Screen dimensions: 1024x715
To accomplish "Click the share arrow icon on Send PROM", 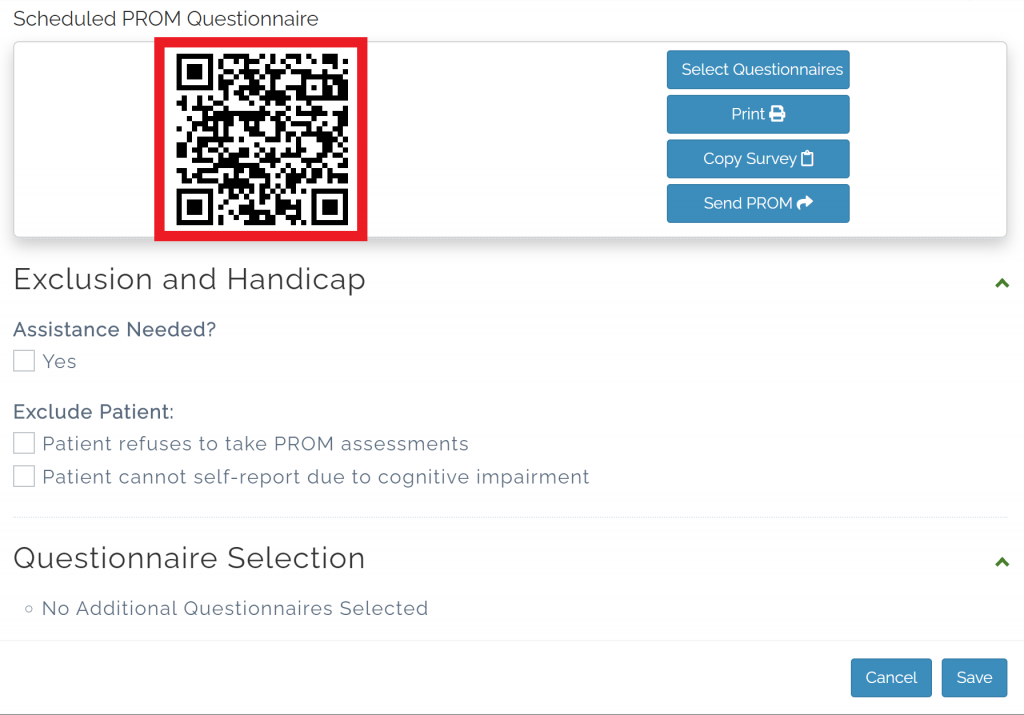I will pyautogui.click(x=805, y=202).
